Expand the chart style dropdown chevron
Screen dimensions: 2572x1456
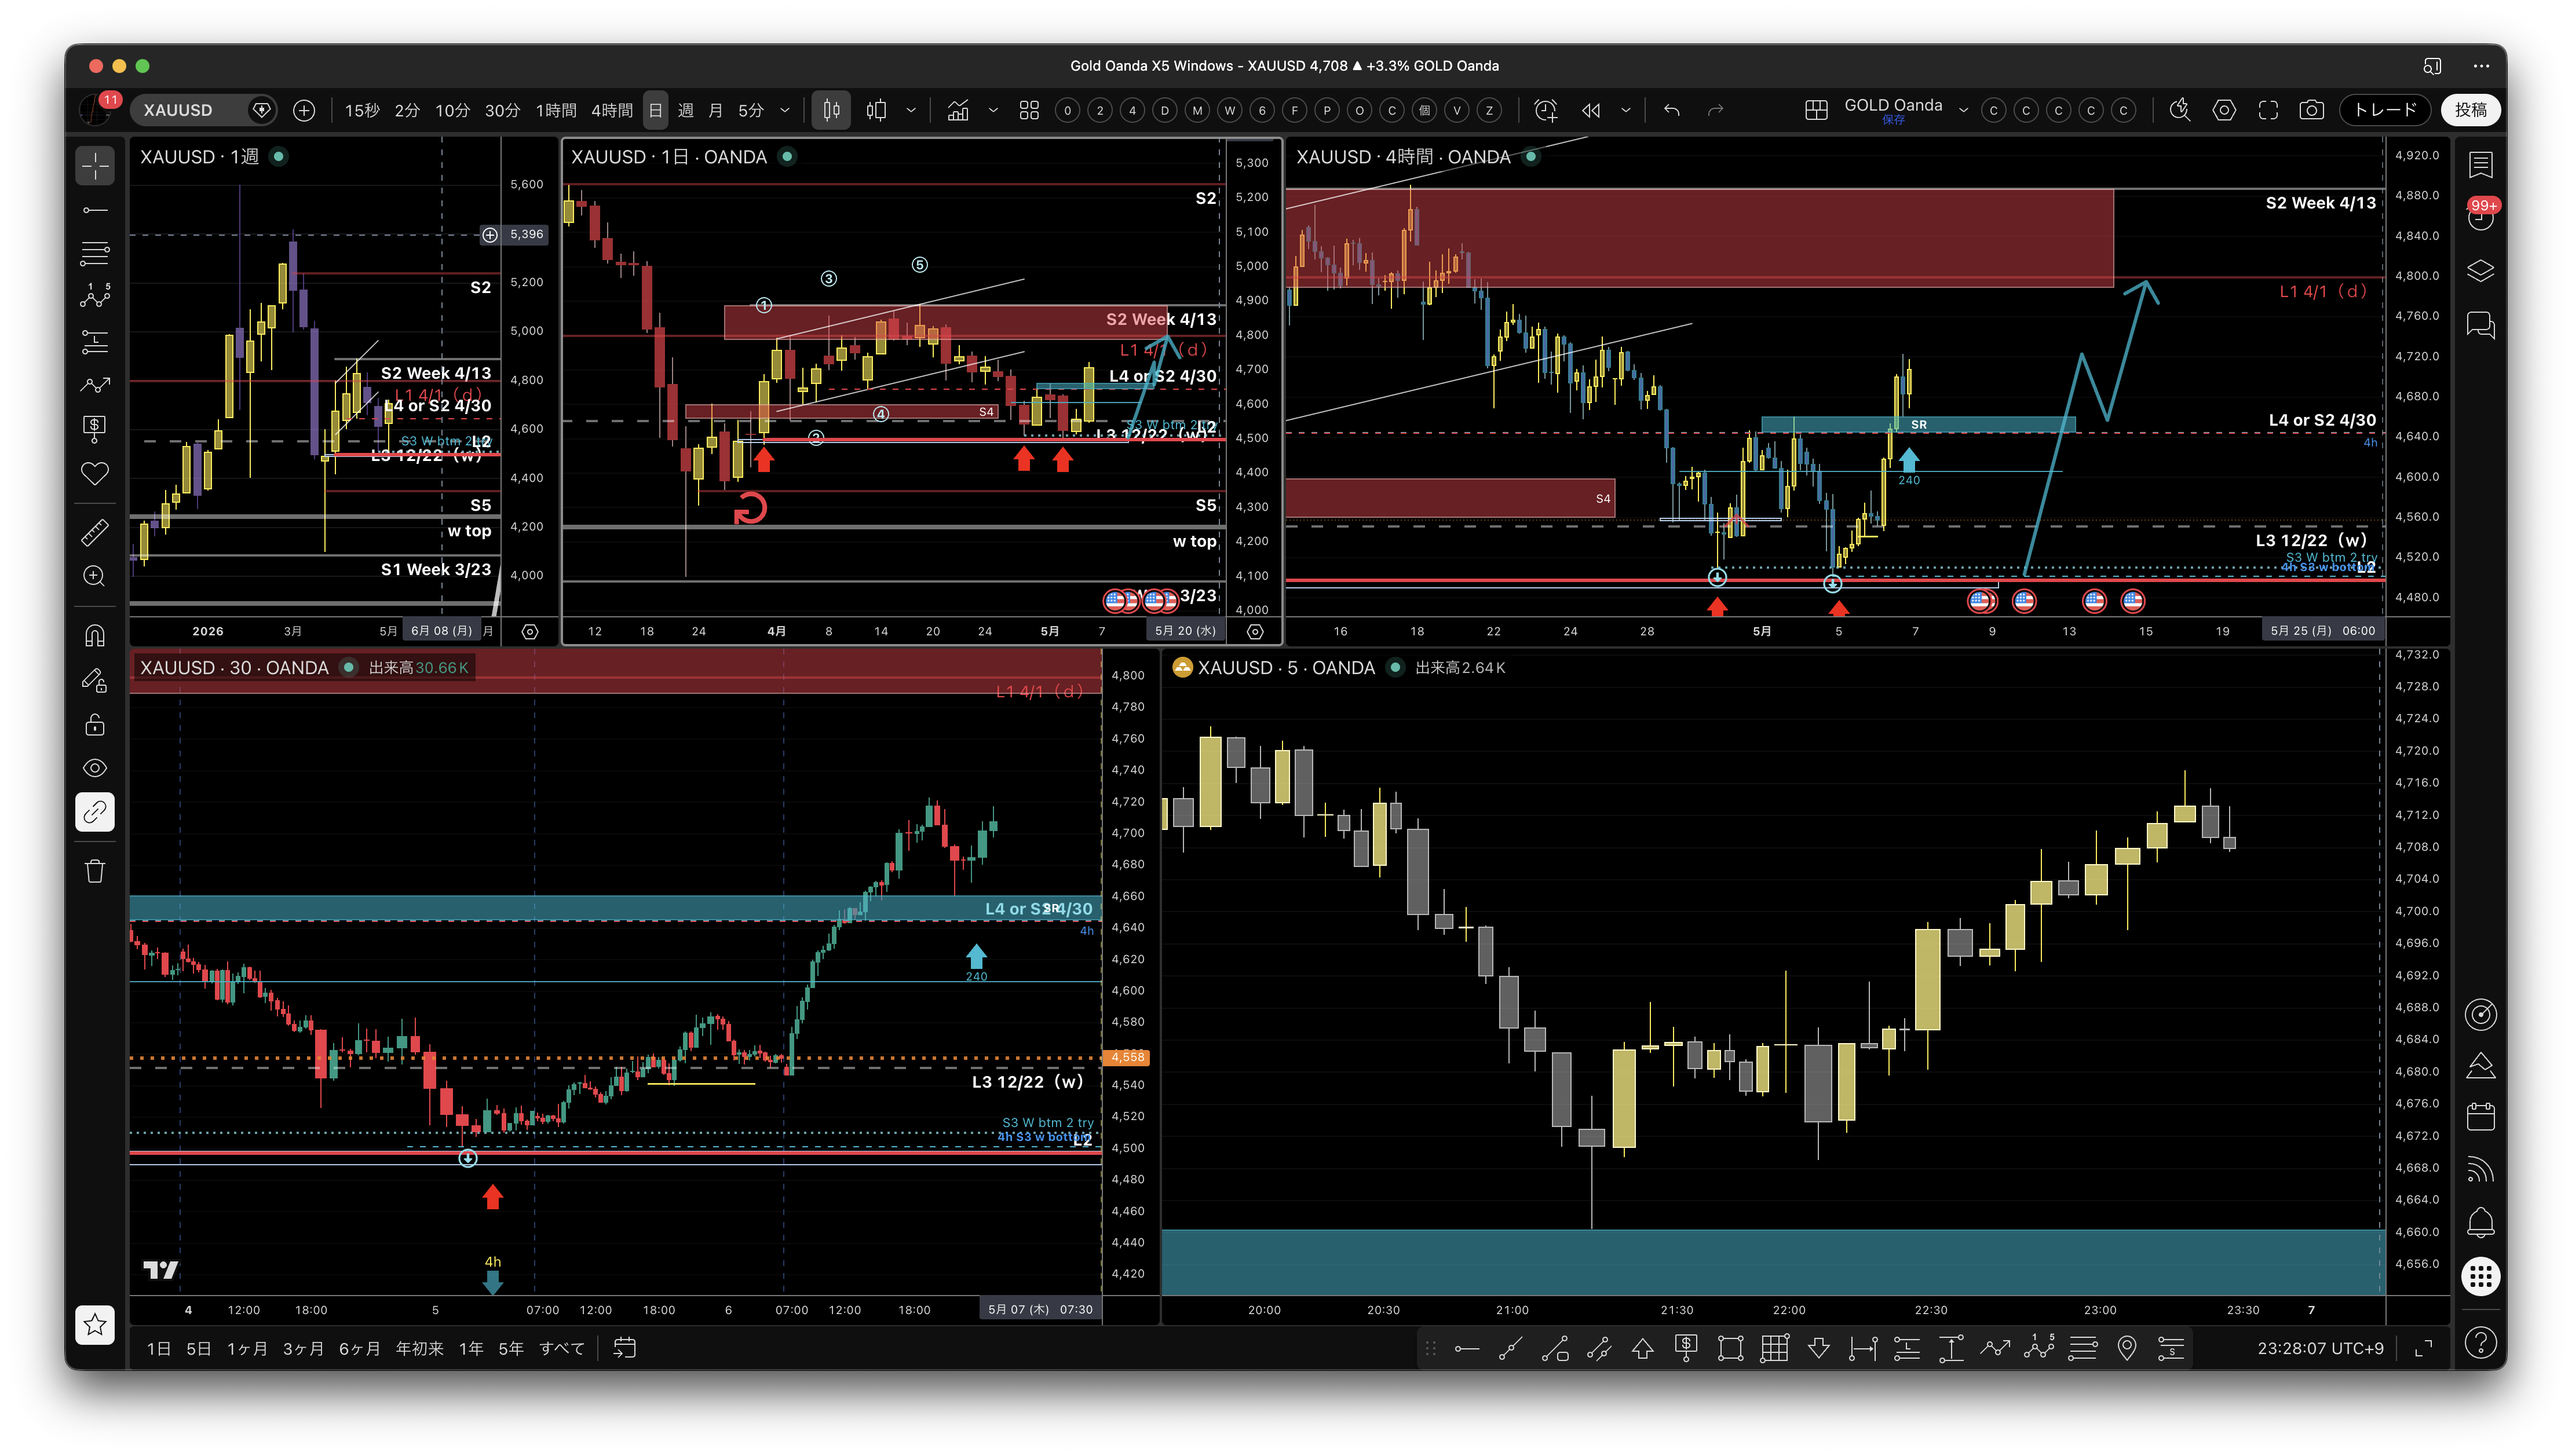tap(911, 110)
